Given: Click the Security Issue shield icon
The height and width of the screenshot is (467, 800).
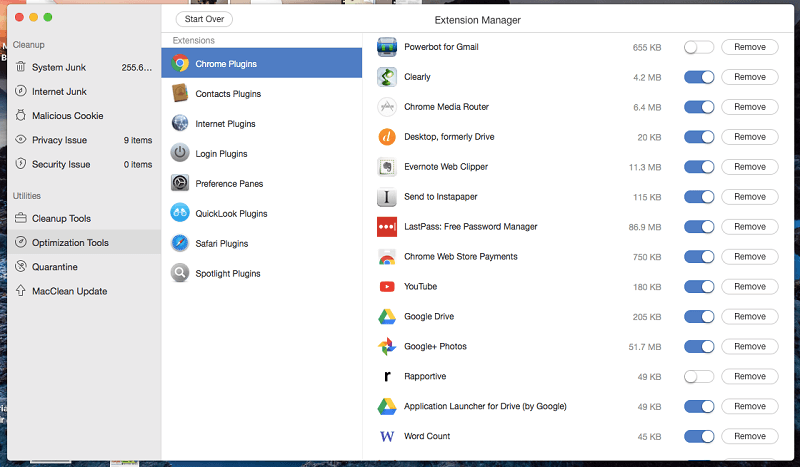Looking at the screenshot, I should click(20, 164).
